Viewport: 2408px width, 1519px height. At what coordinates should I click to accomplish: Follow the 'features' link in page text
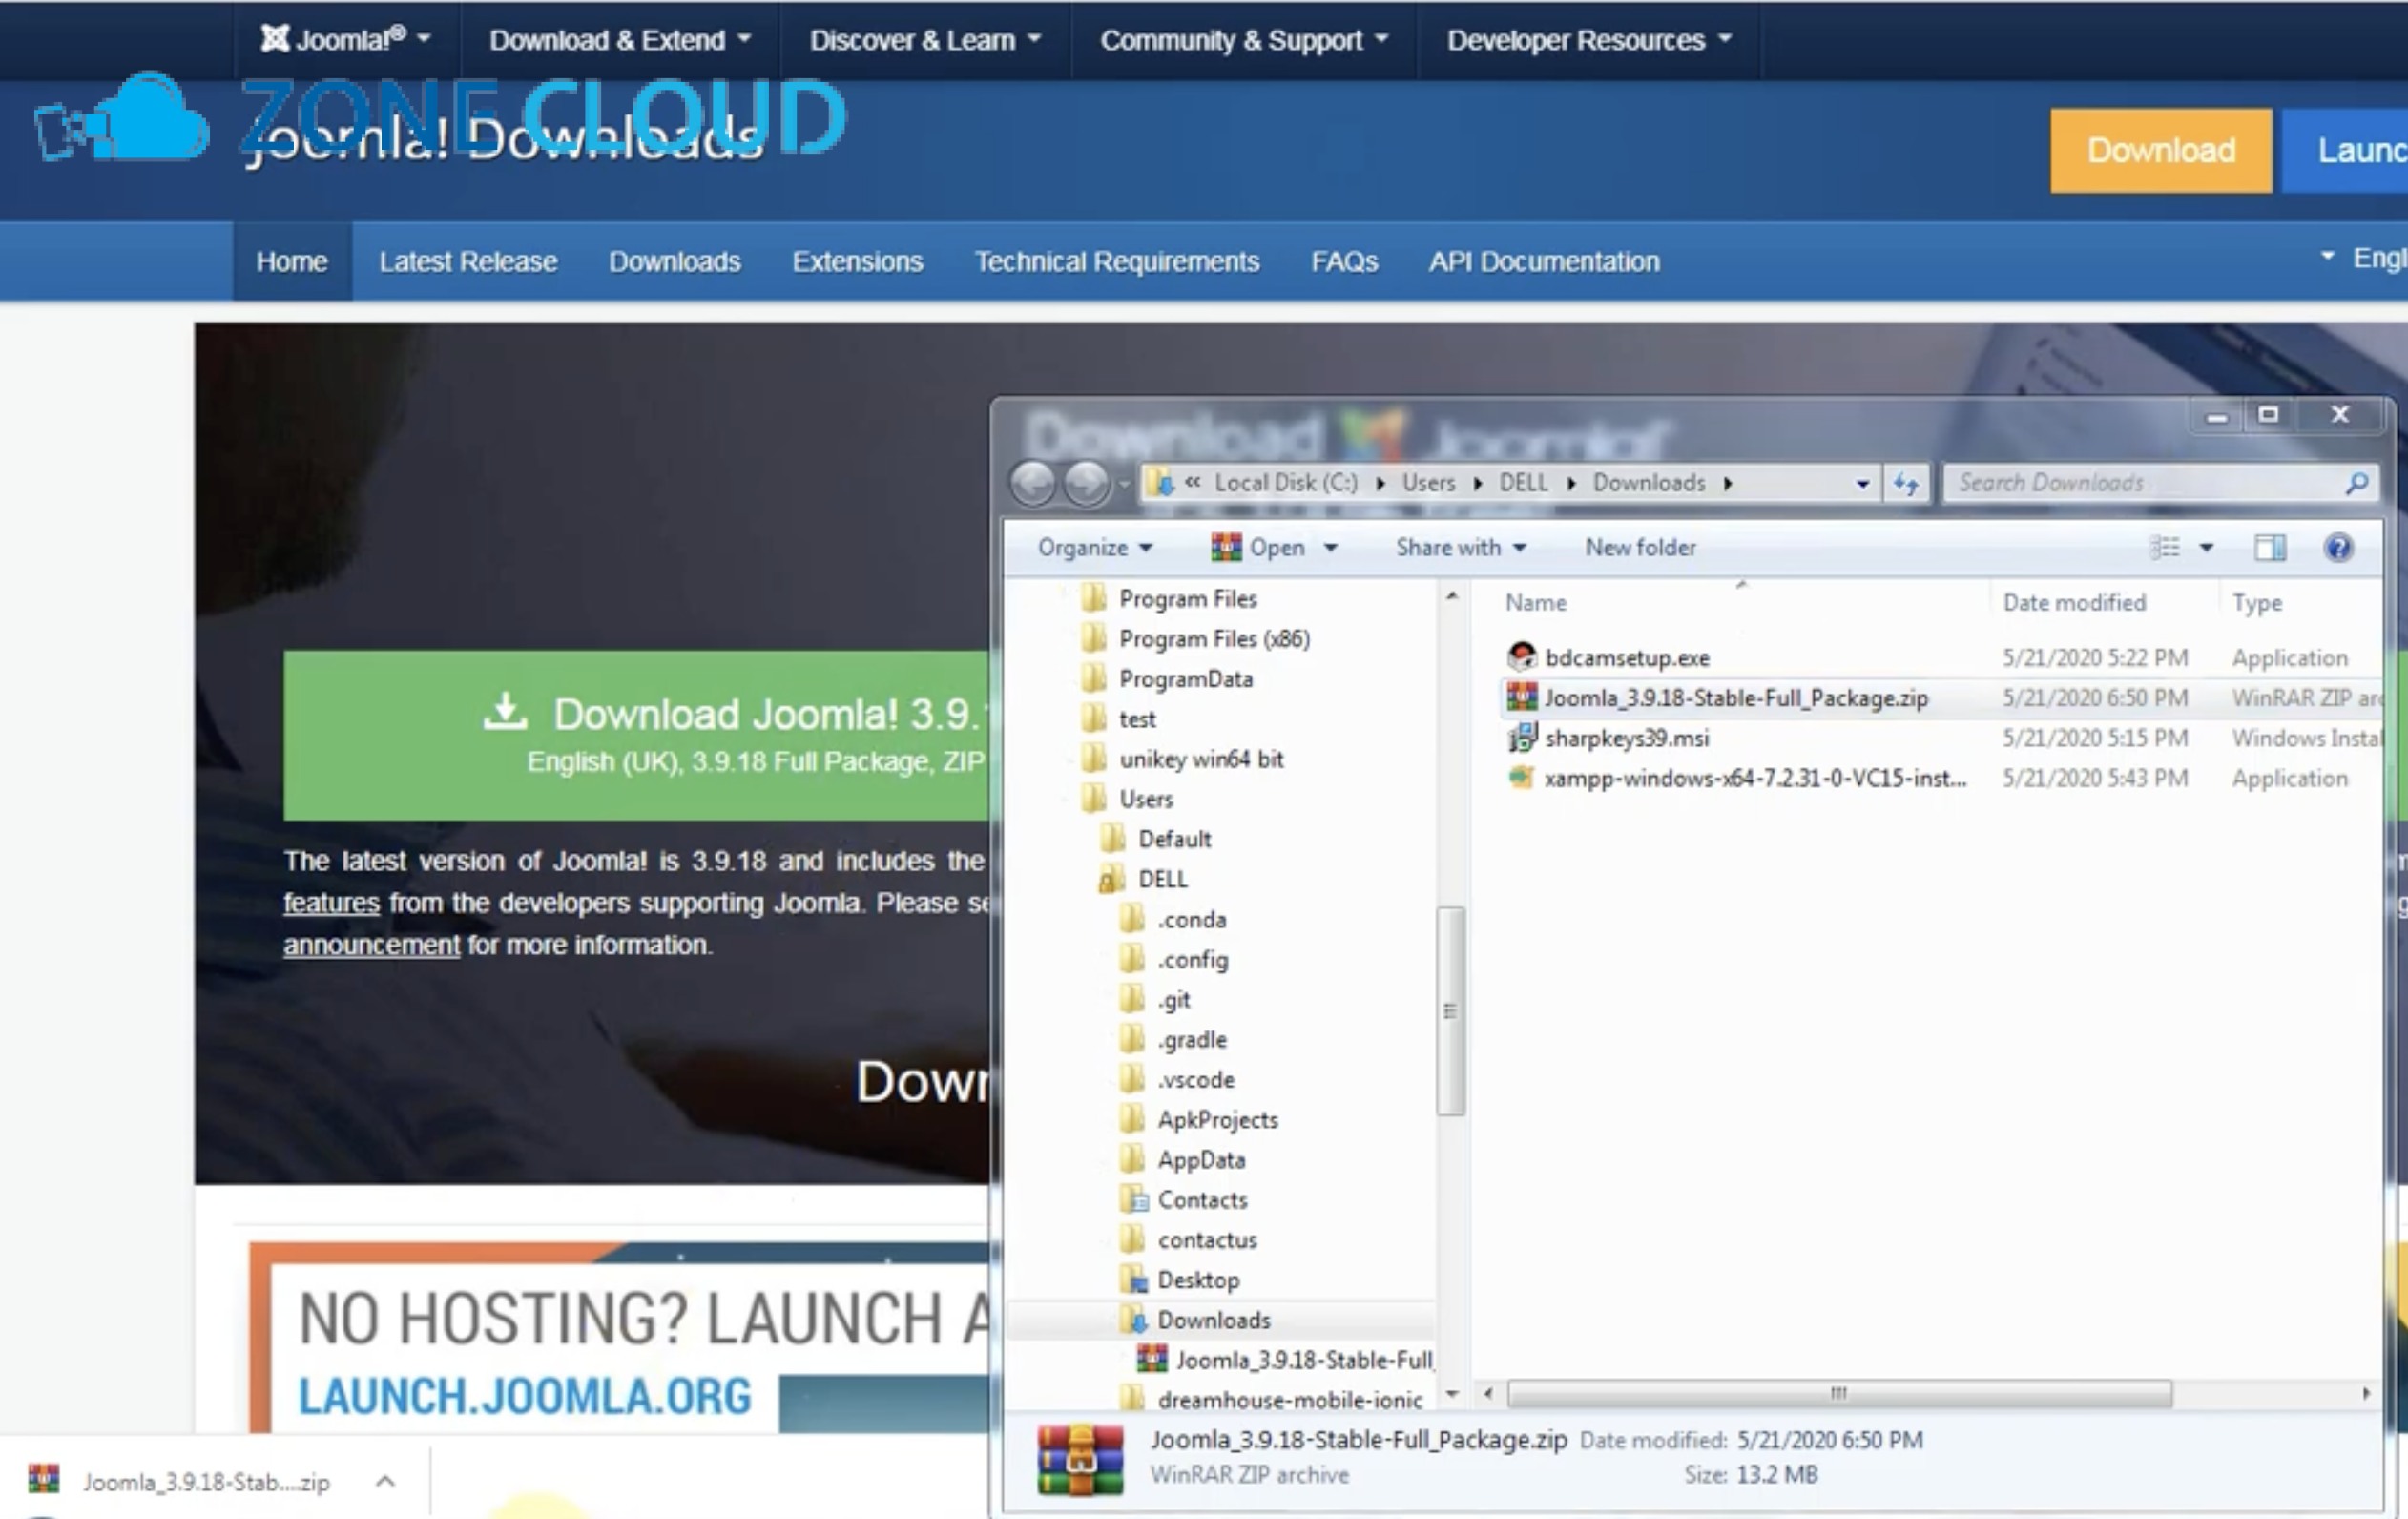[x=332, y=903]
